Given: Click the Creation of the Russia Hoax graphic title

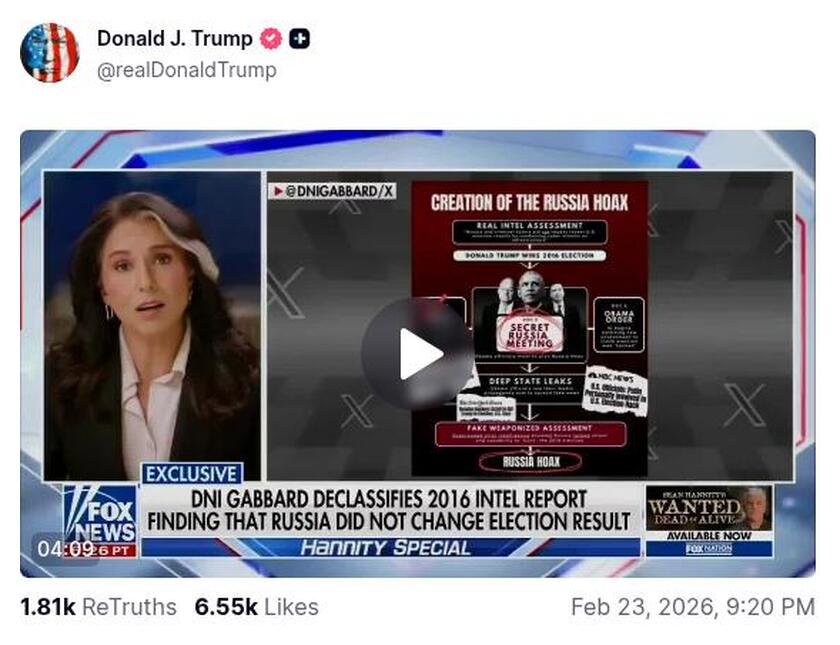Looking at the screenshot, I should click(529, 202).
